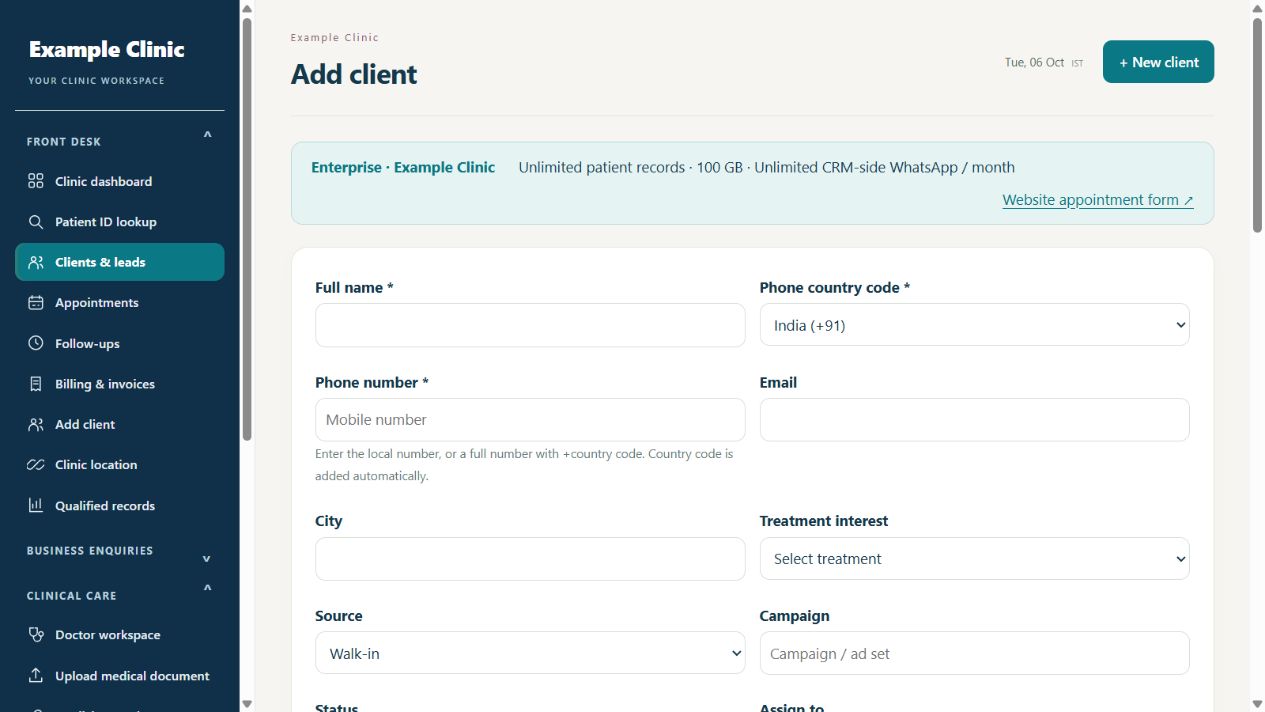The width and height of the screenshot is (1265, 712).
Task: Open Clinic location page
Action: 120,465
